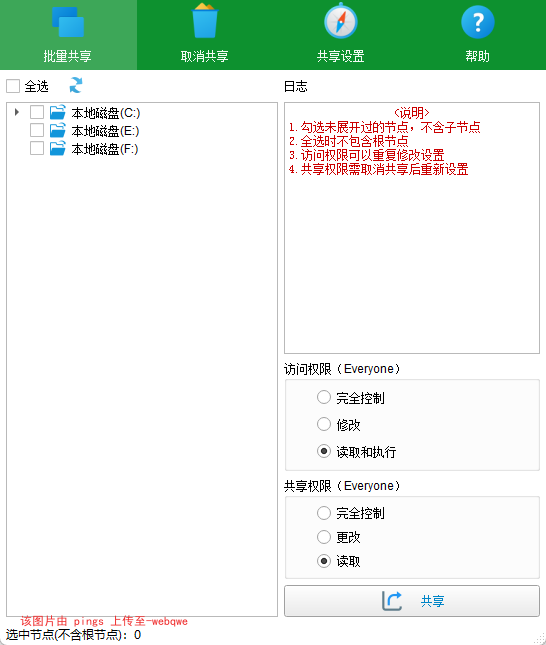Select the 修改 access permission radio
This screenshot has height=645, width=546.
click(x=324, y=424)
